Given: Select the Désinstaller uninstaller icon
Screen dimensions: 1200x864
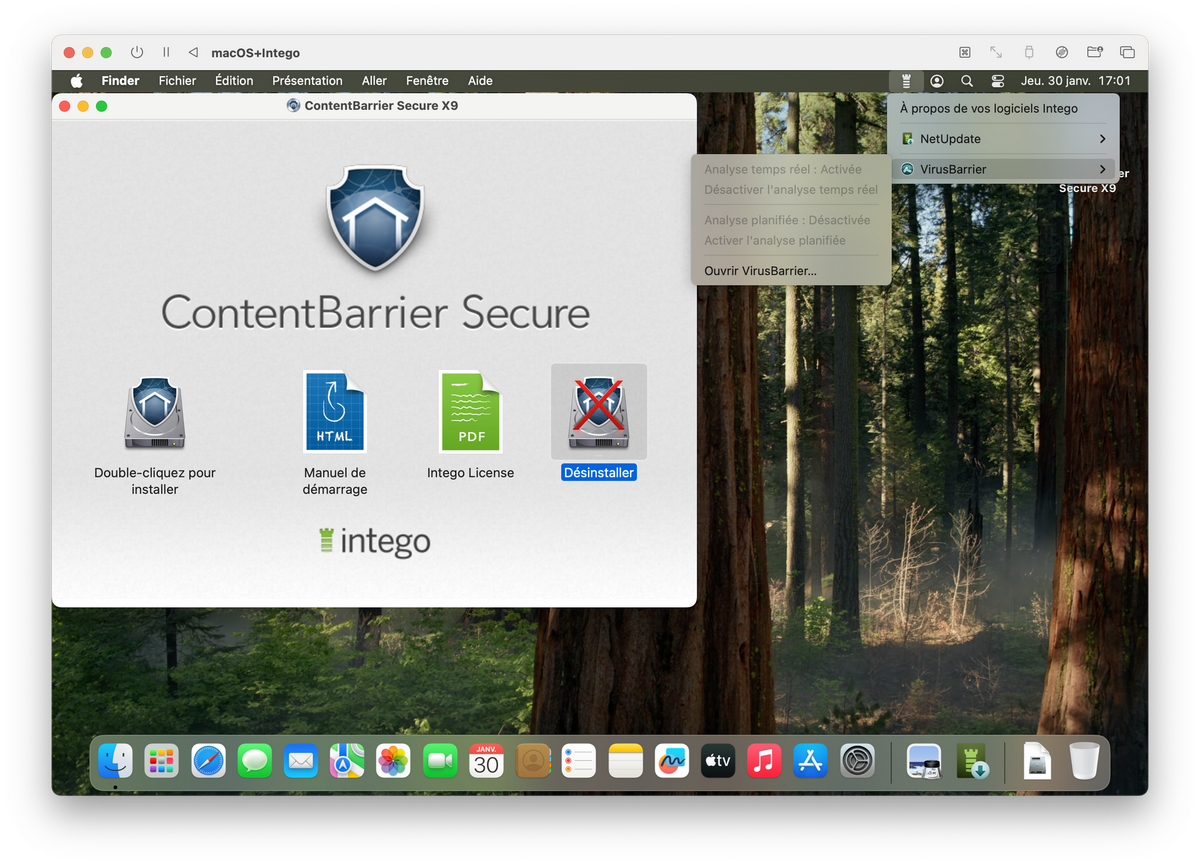Looking at the screenshot, I should click(598, 413).
